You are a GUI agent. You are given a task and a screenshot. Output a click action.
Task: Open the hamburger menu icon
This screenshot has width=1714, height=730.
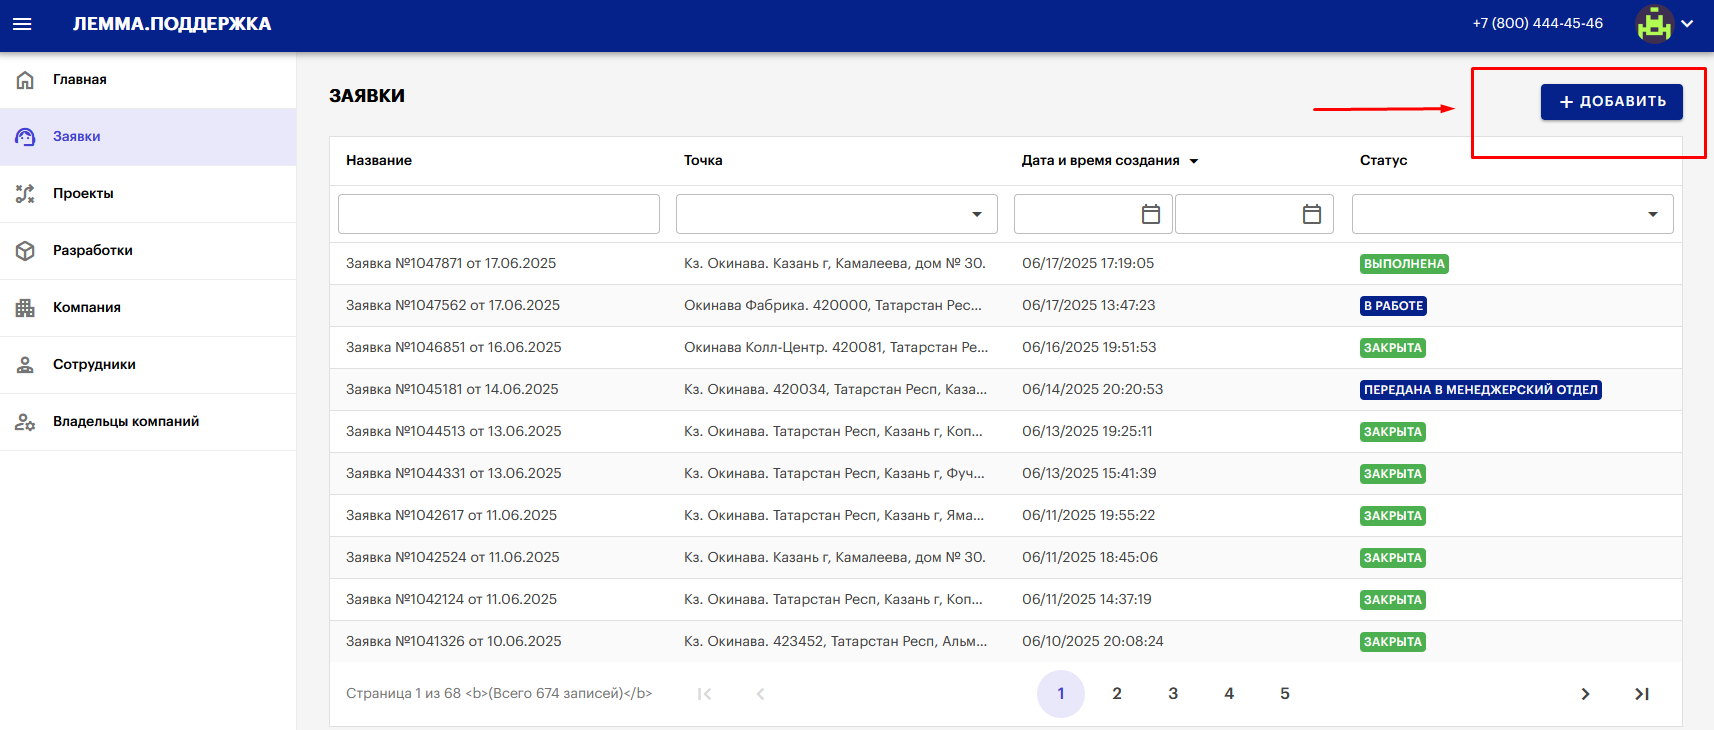click(22, 24)
